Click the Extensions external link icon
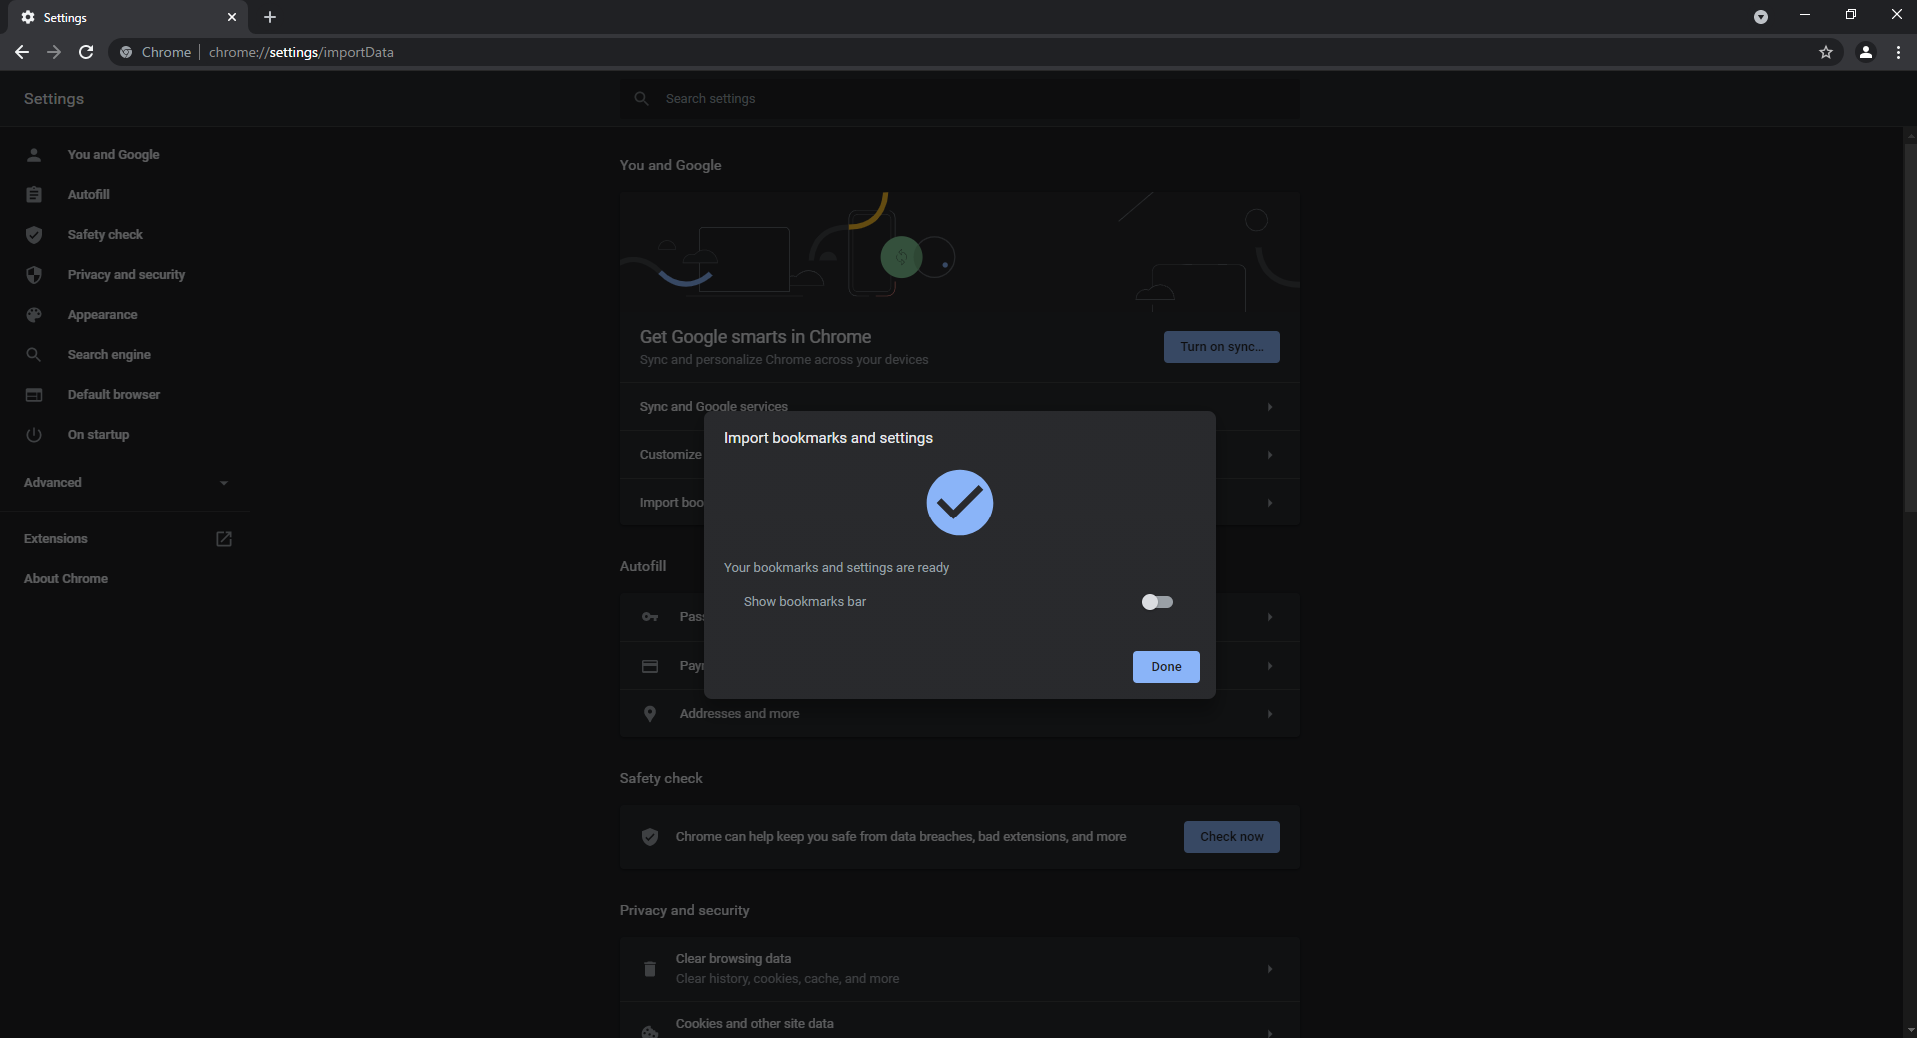The image size is (1917, 1038). click(x=224, y=539)
